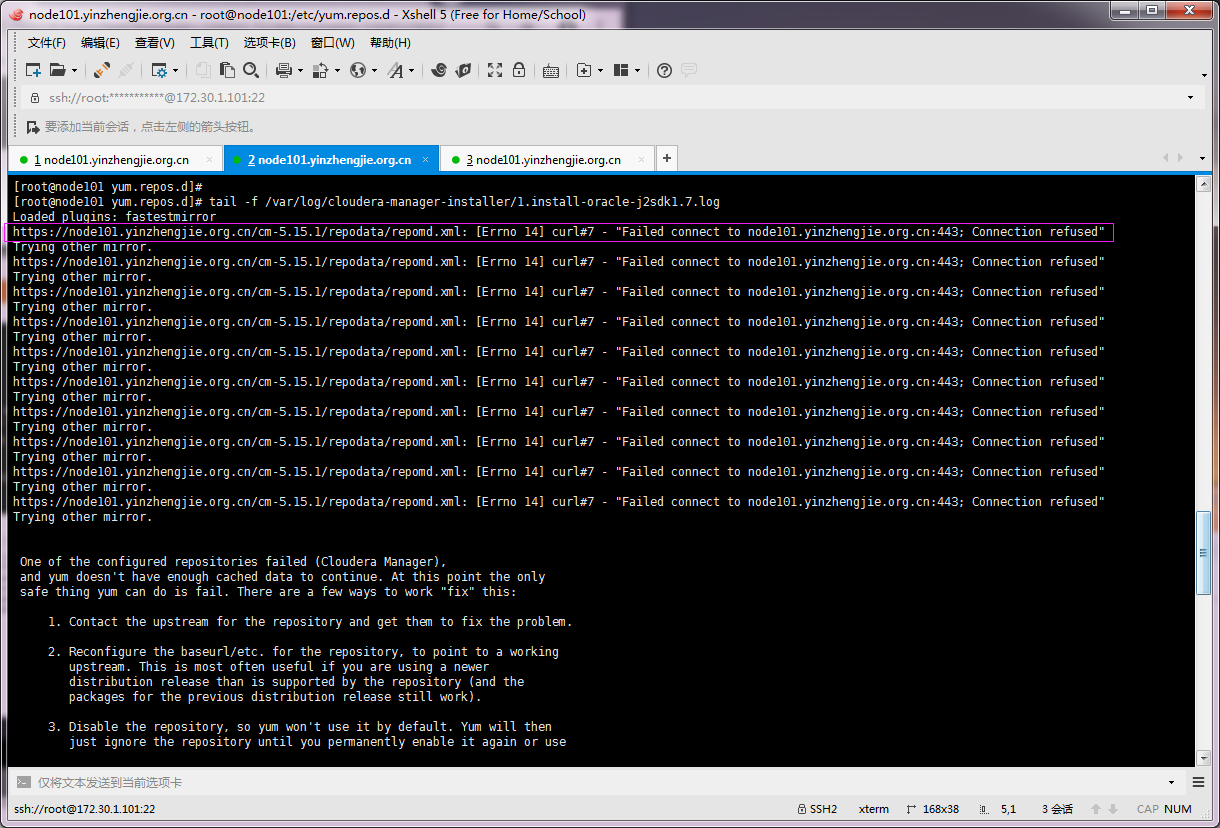Click the layout panes icon
The image size is (1220, 828).
[x=621, y=70]
